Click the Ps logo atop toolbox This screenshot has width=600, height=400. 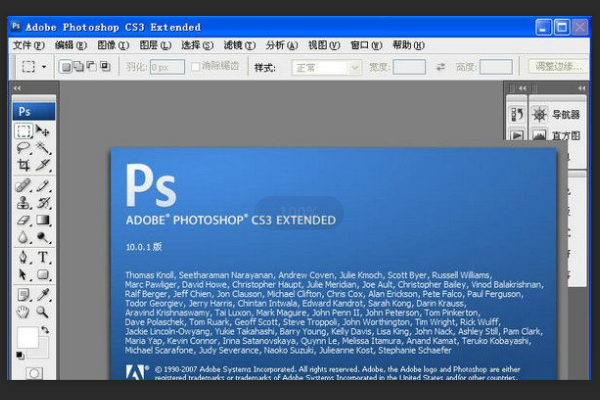point(34,111)
